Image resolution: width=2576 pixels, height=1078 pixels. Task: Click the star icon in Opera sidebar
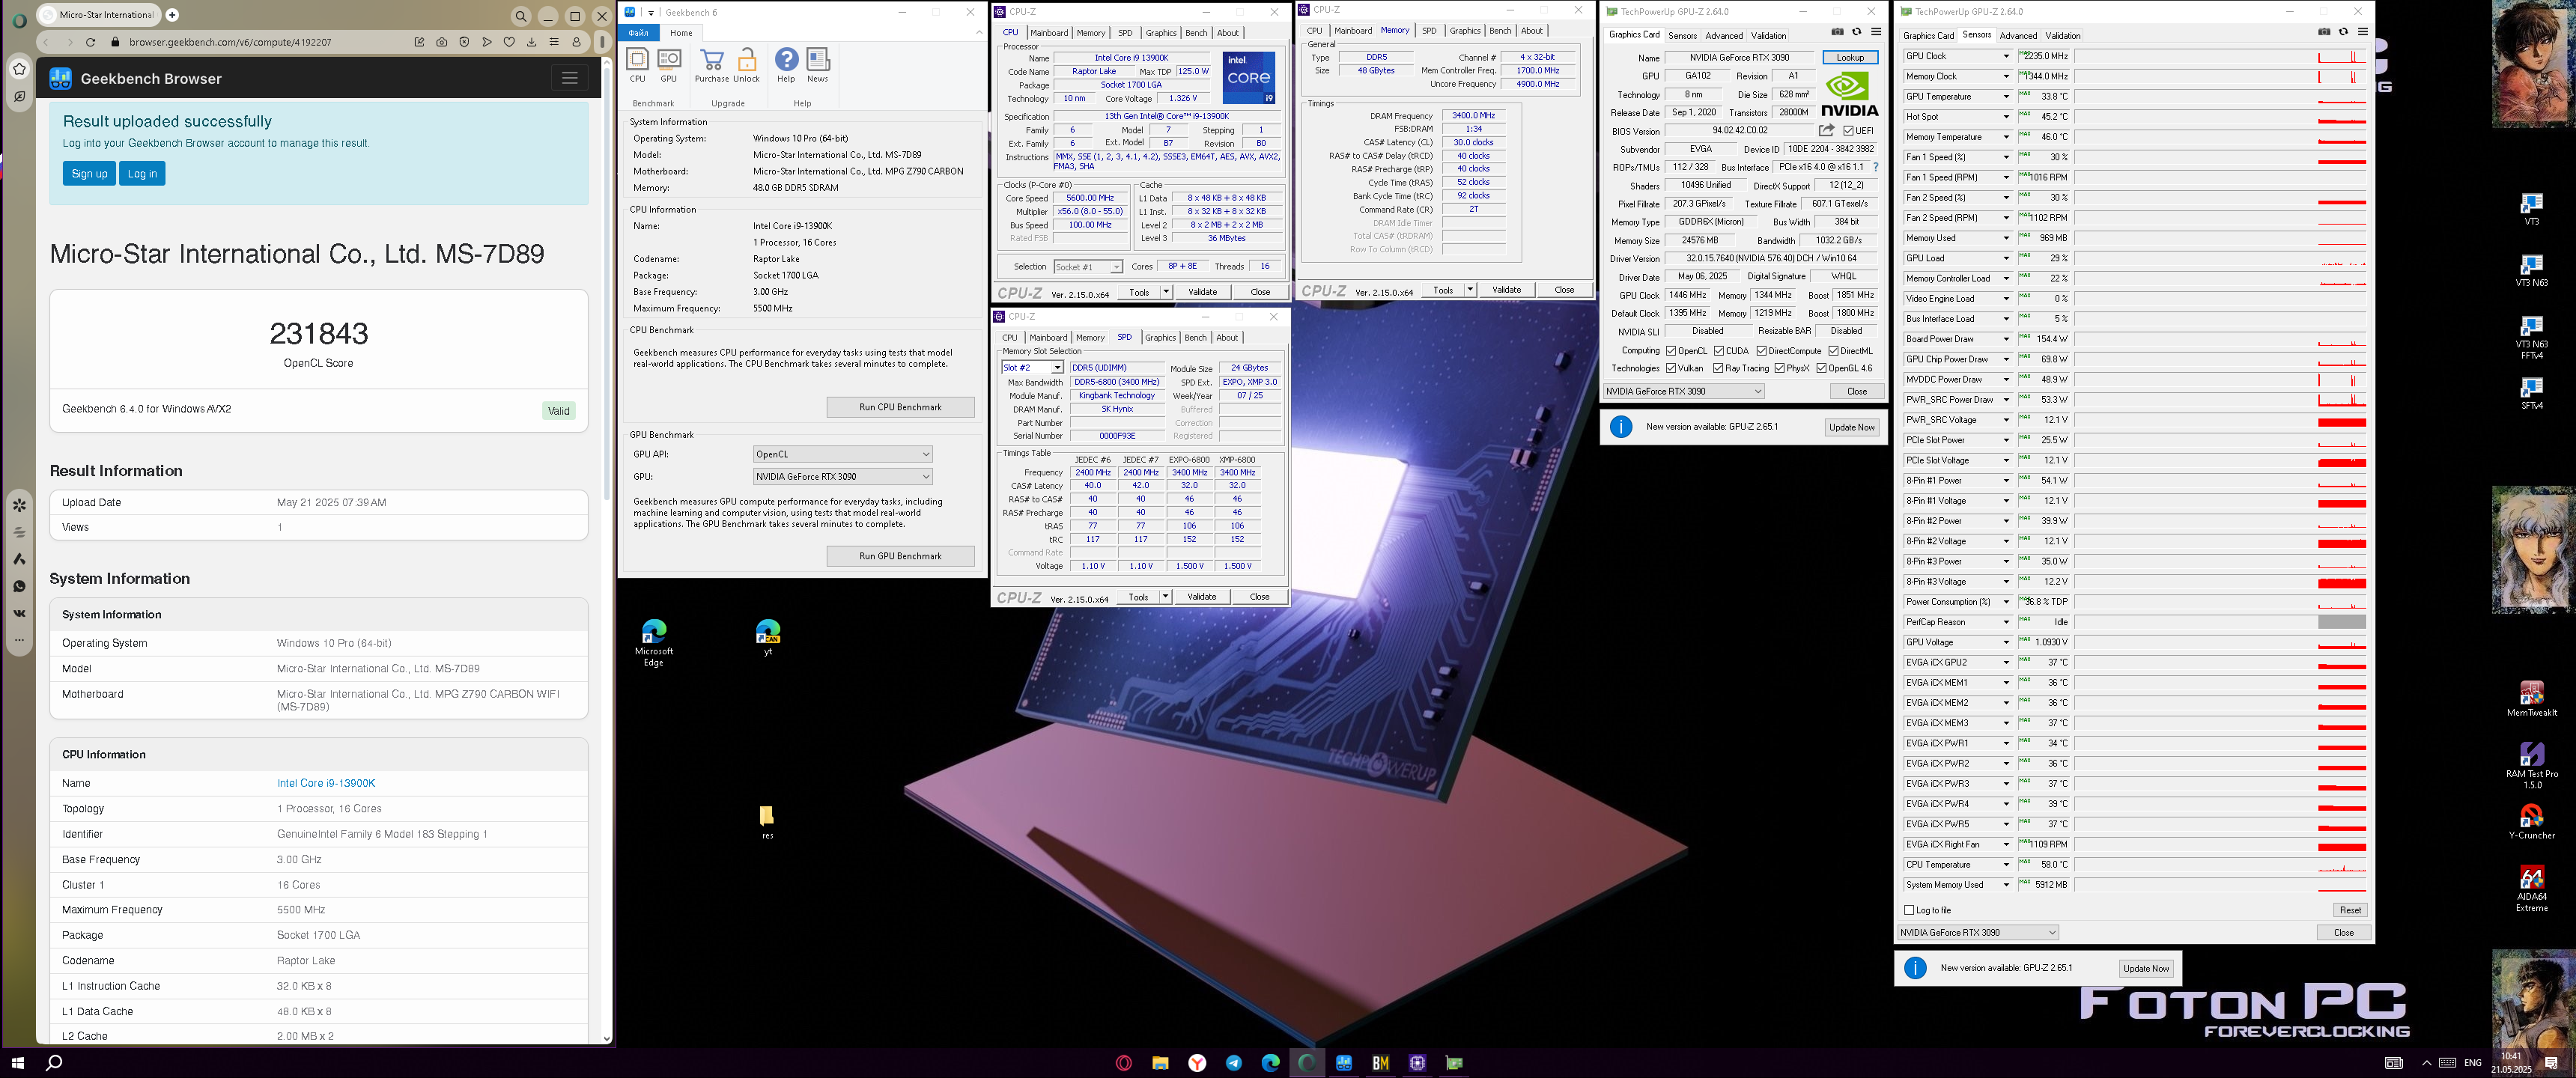(19, 69)
